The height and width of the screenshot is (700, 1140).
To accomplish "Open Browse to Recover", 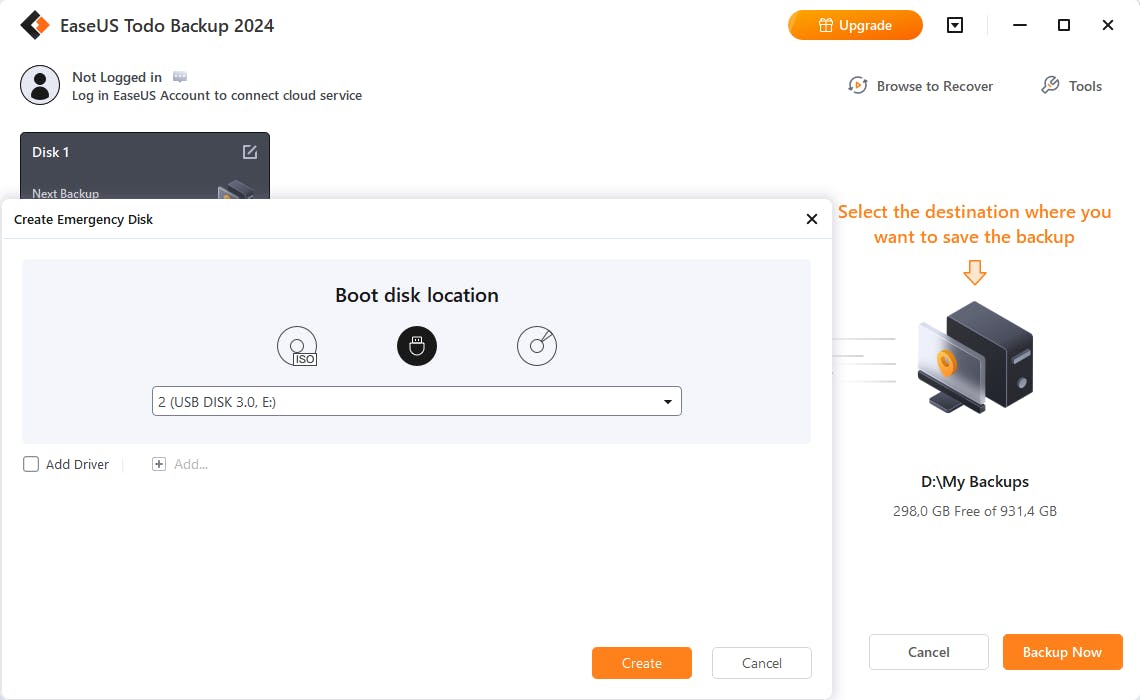I will click(920, 86).
